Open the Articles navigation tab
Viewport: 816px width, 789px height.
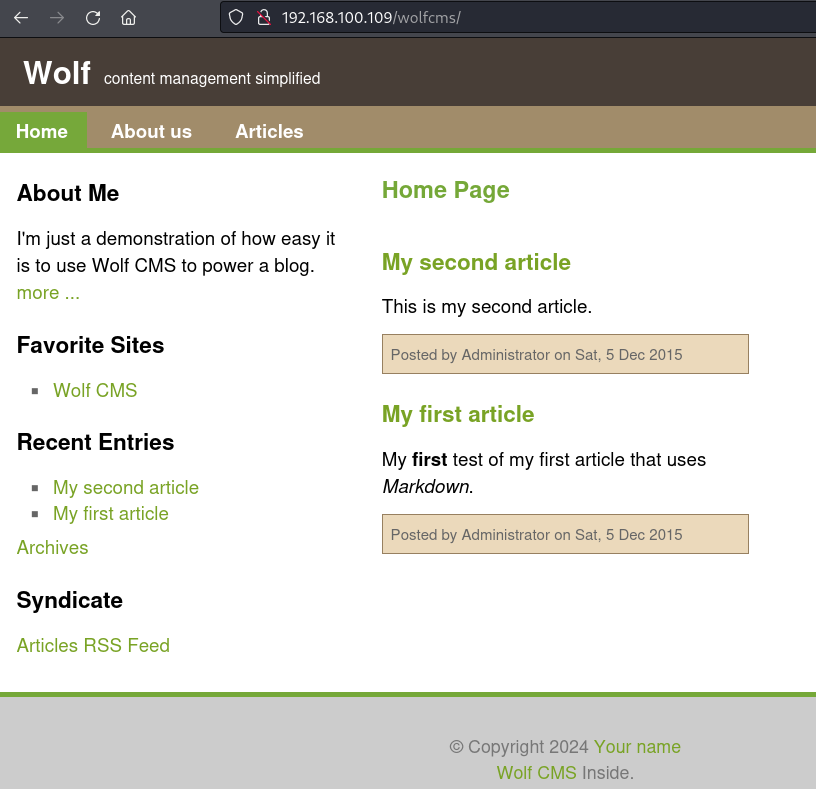[269, 131]
